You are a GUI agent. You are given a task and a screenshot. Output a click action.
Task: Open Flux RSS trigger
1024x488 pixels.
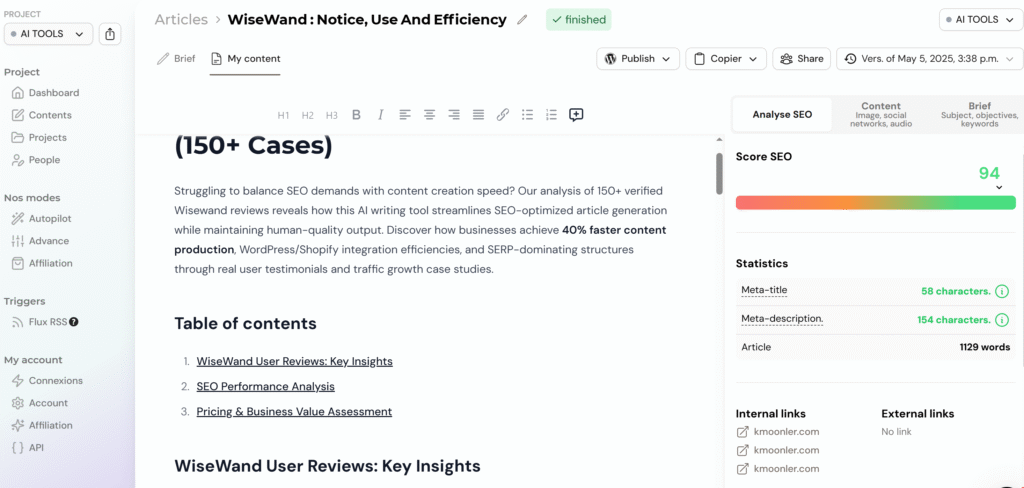pyautogui.click(x=39, y=322)
